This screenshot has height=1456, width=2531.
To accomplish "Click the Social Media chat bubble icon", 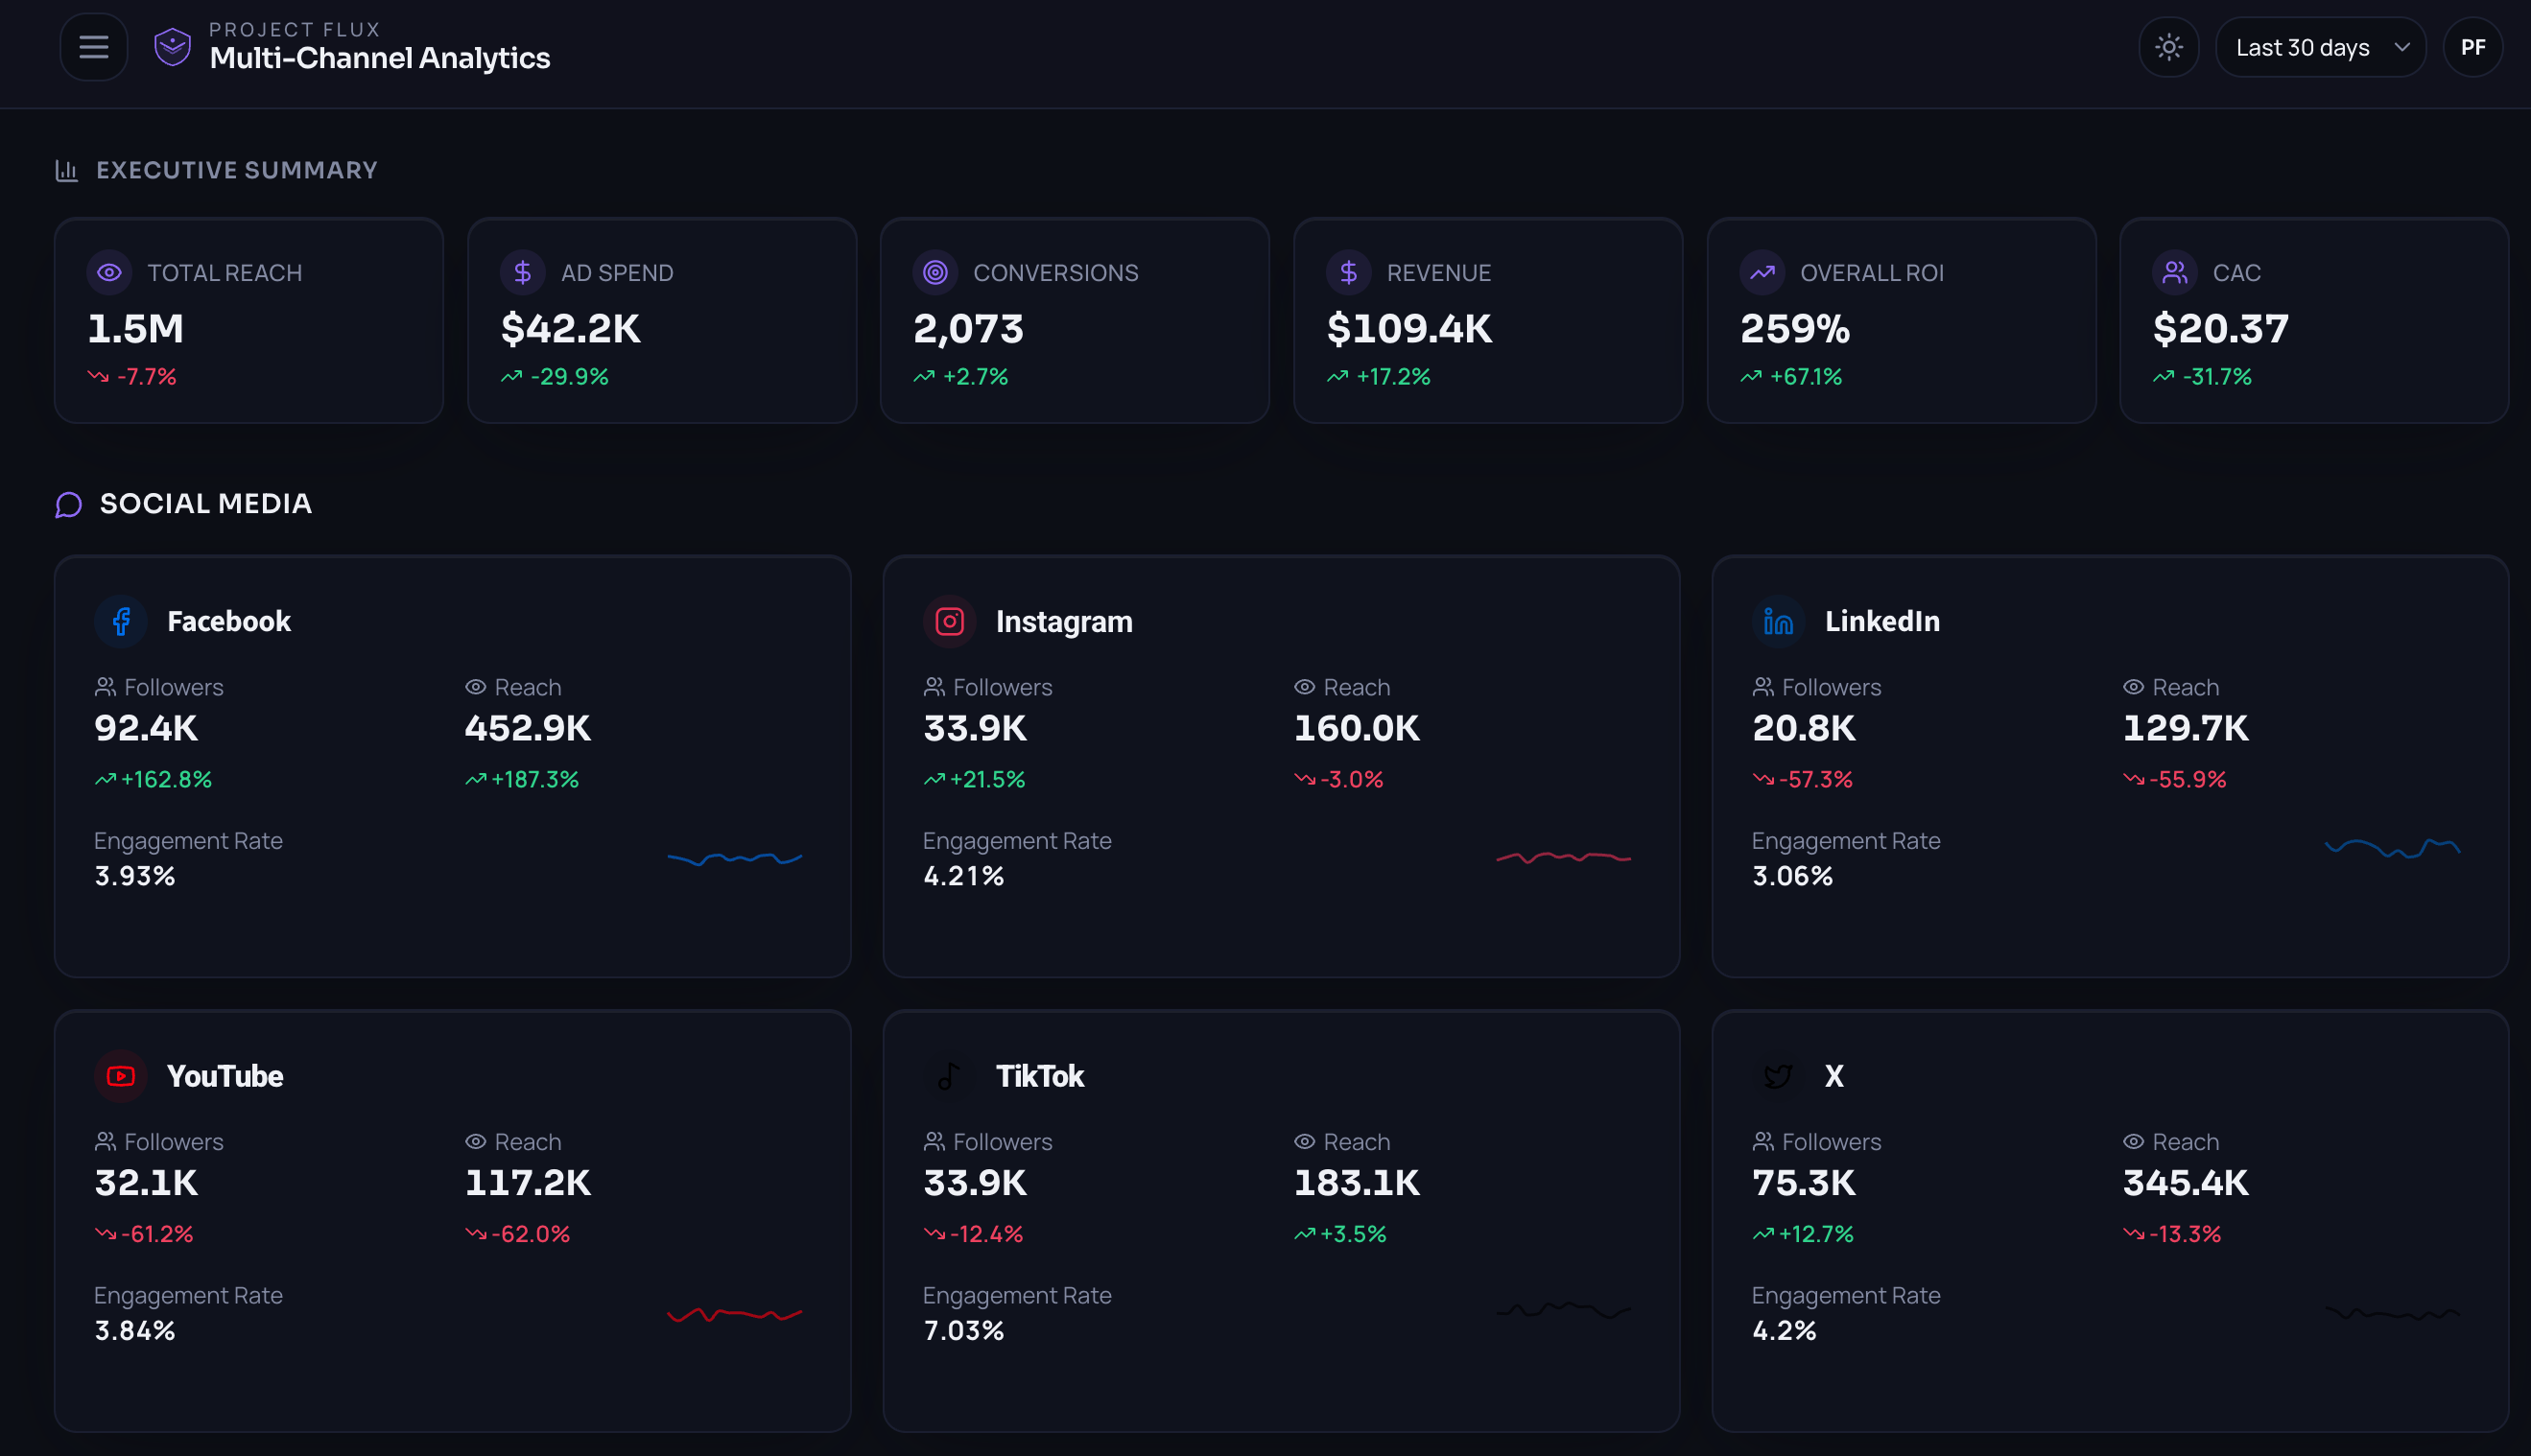I will click(68, 504).
